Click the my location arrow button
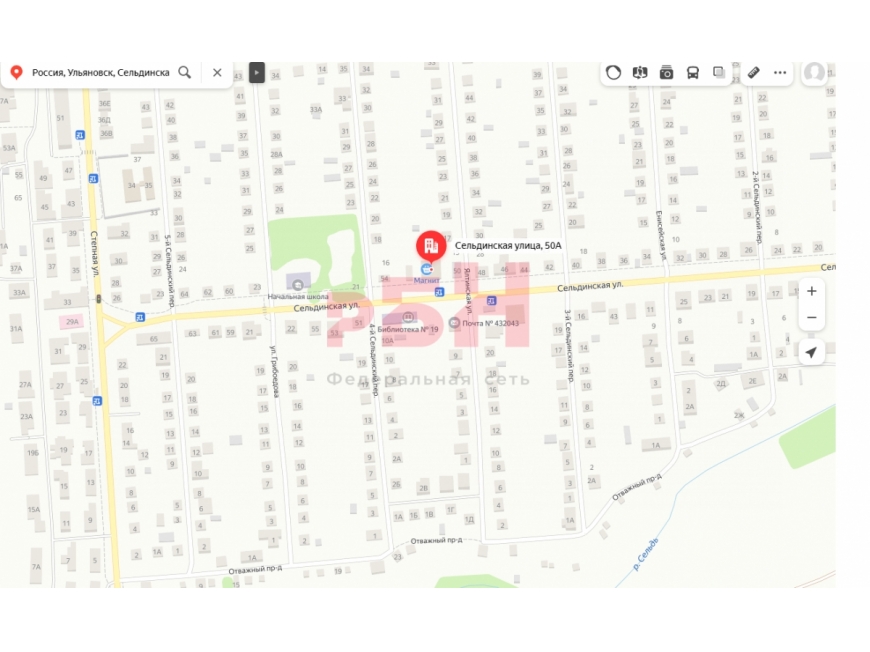The image size is (870, 652). tap(811, 352)
